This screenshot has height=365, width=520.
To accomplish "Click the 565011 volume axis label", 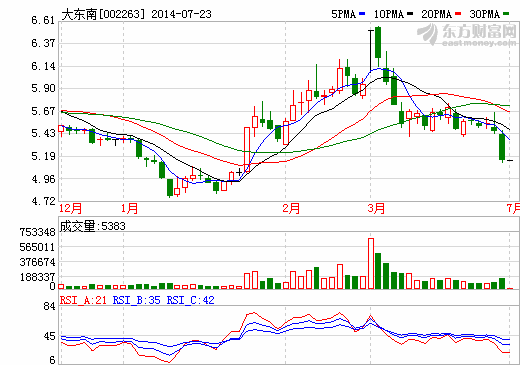I will (x=37, y=247).
